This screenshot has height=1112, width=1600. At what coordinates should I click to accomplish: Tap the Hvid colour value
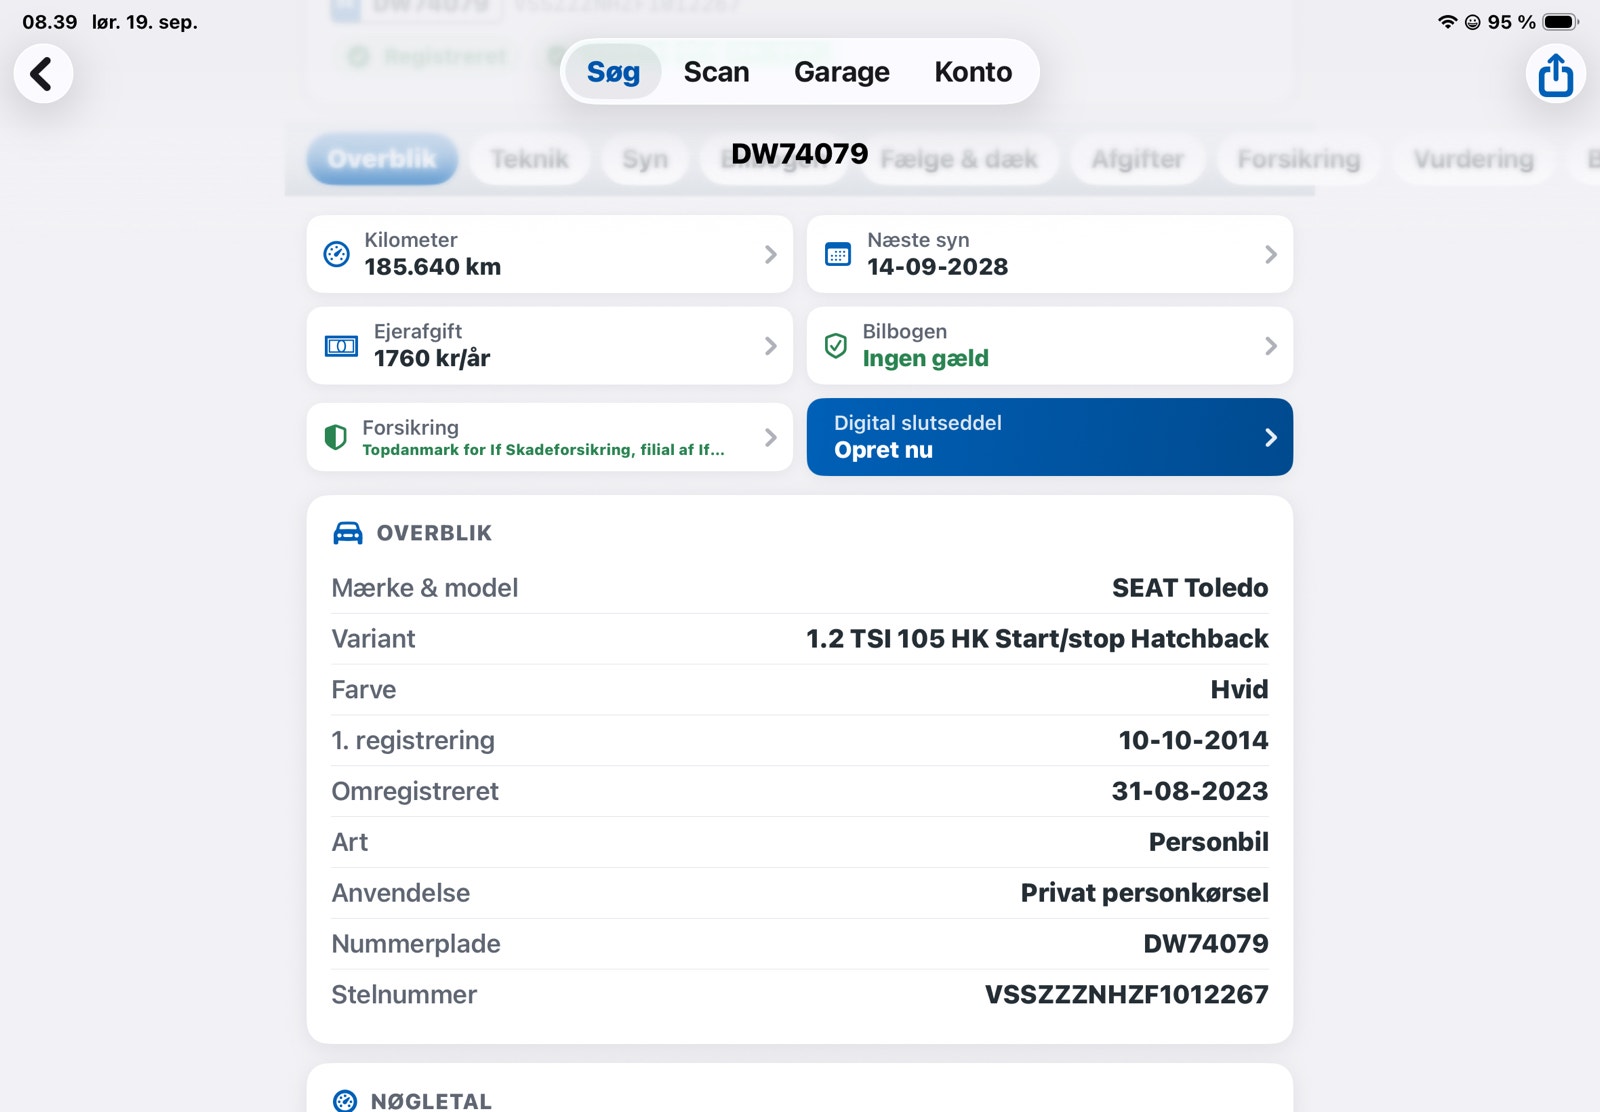click(x=1239, y=690)
